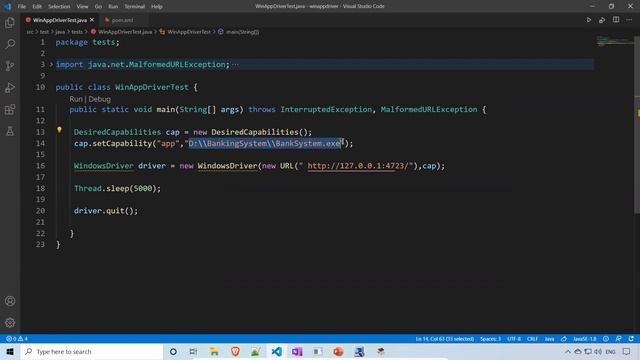Click the lightbulb quick-fix icon on line 13
Image resolution: width=640 pixels, height=360 pixels.
[x=59, y=130]
